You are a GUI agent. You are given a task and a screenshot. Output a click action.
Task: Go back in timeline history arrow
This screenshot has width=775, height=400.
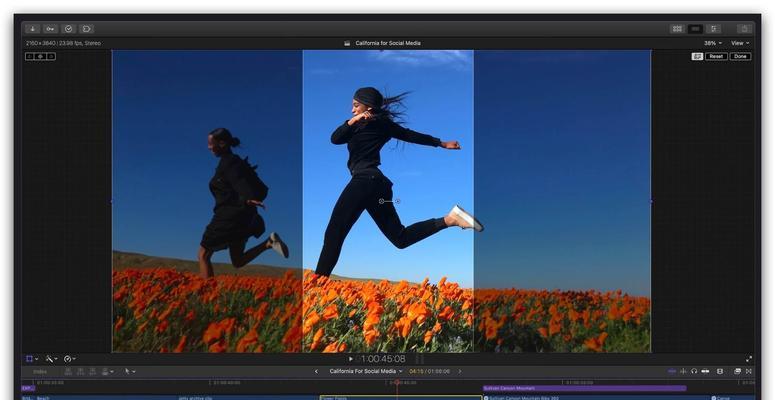(x=317, y=371)
